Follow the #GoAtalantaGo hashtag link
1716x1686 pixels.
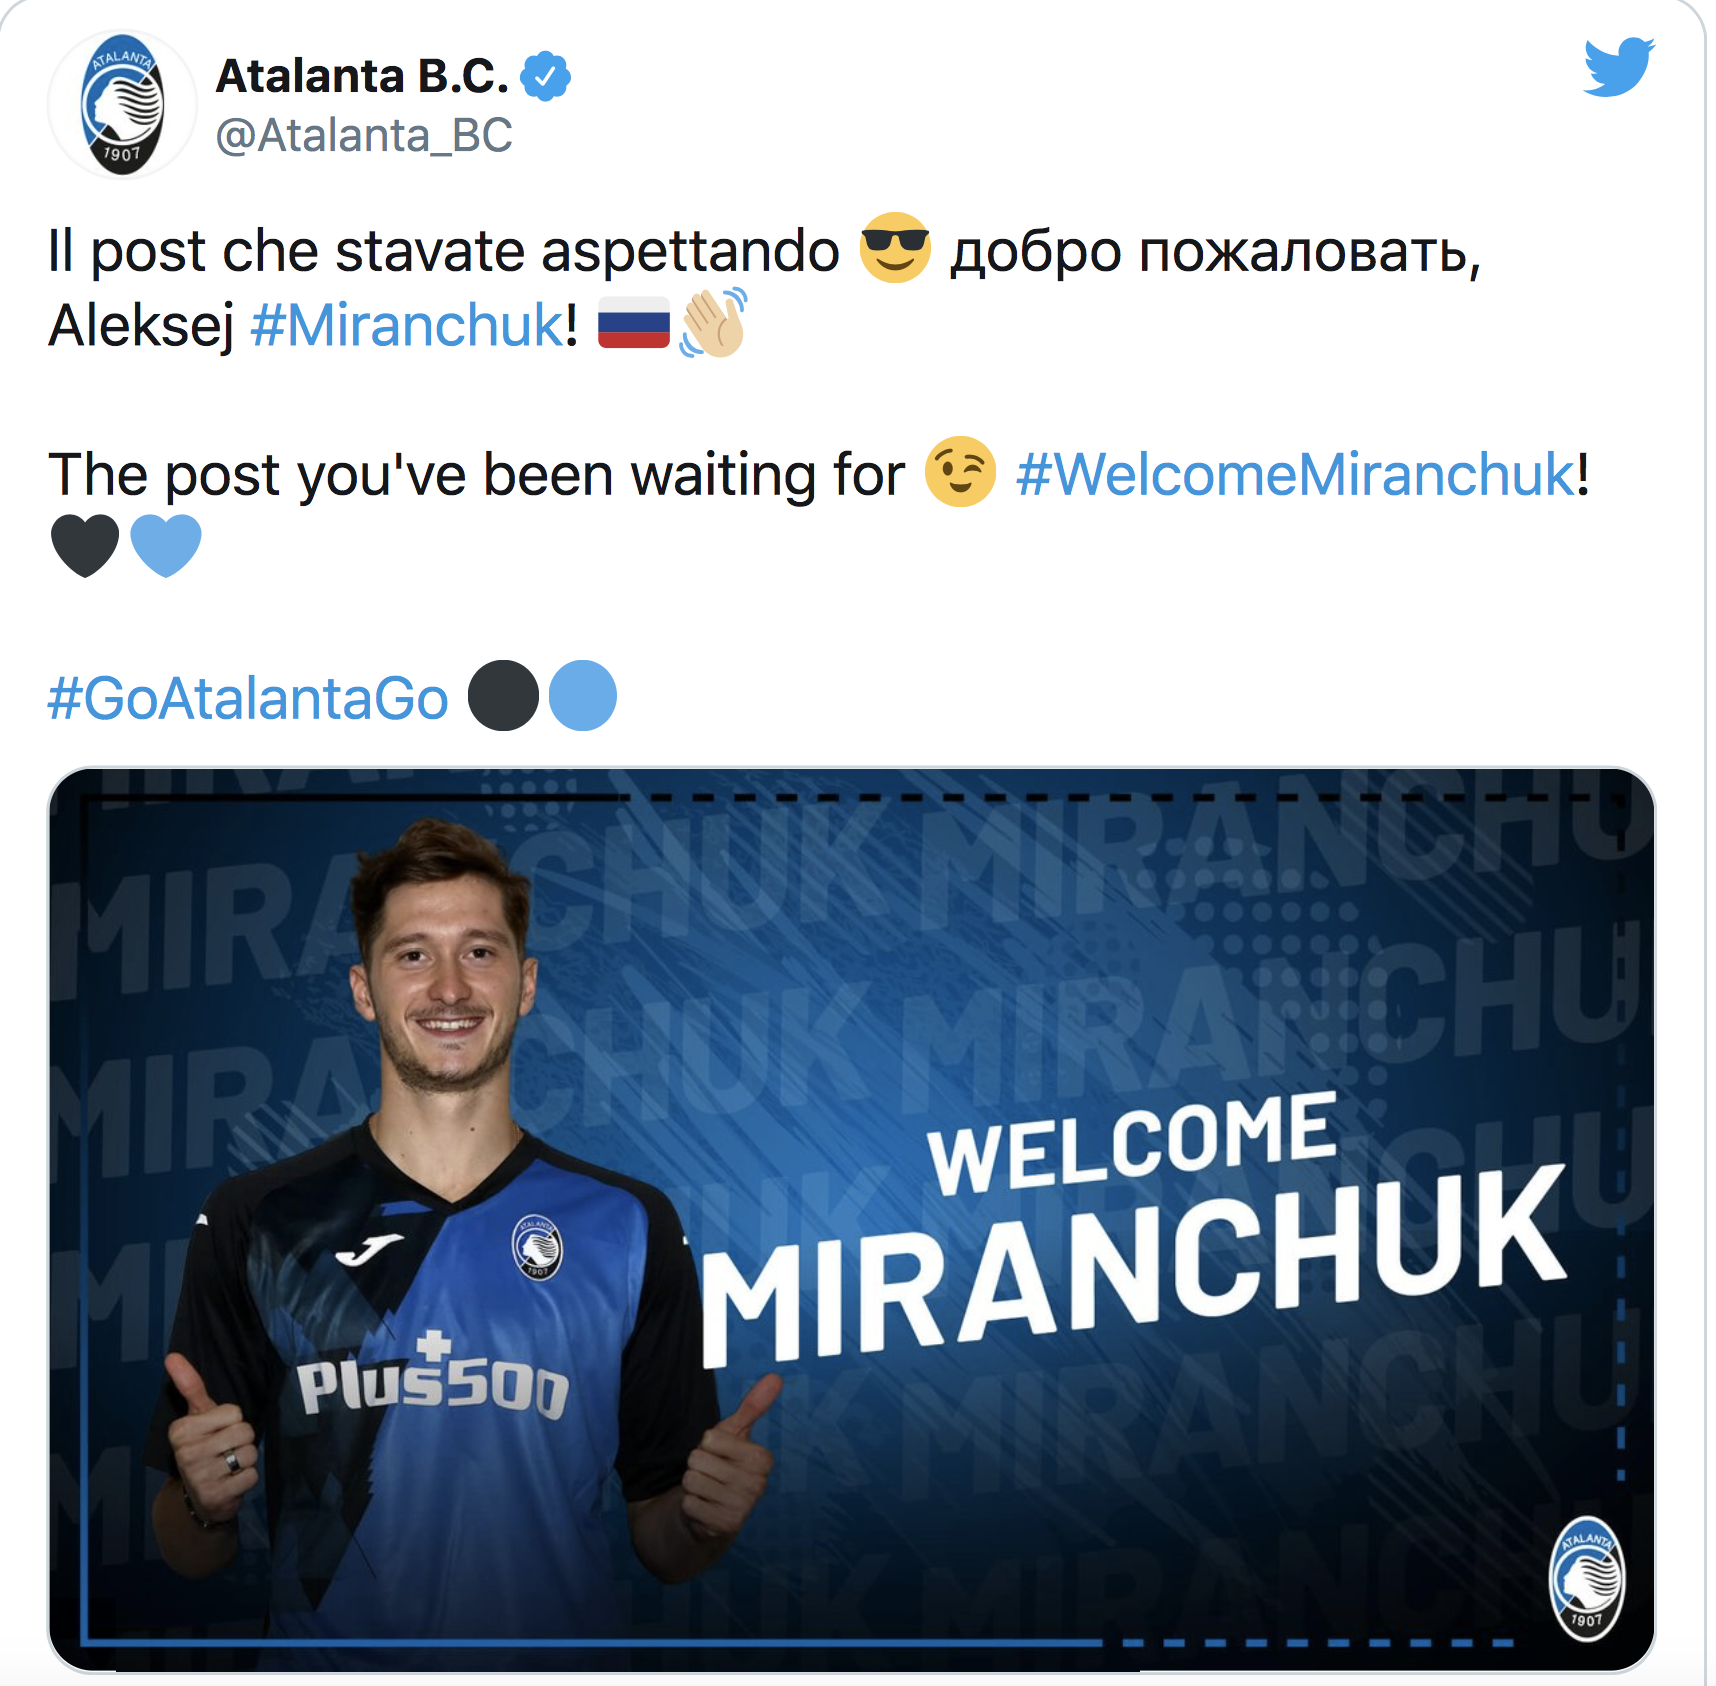click(248, 698)
